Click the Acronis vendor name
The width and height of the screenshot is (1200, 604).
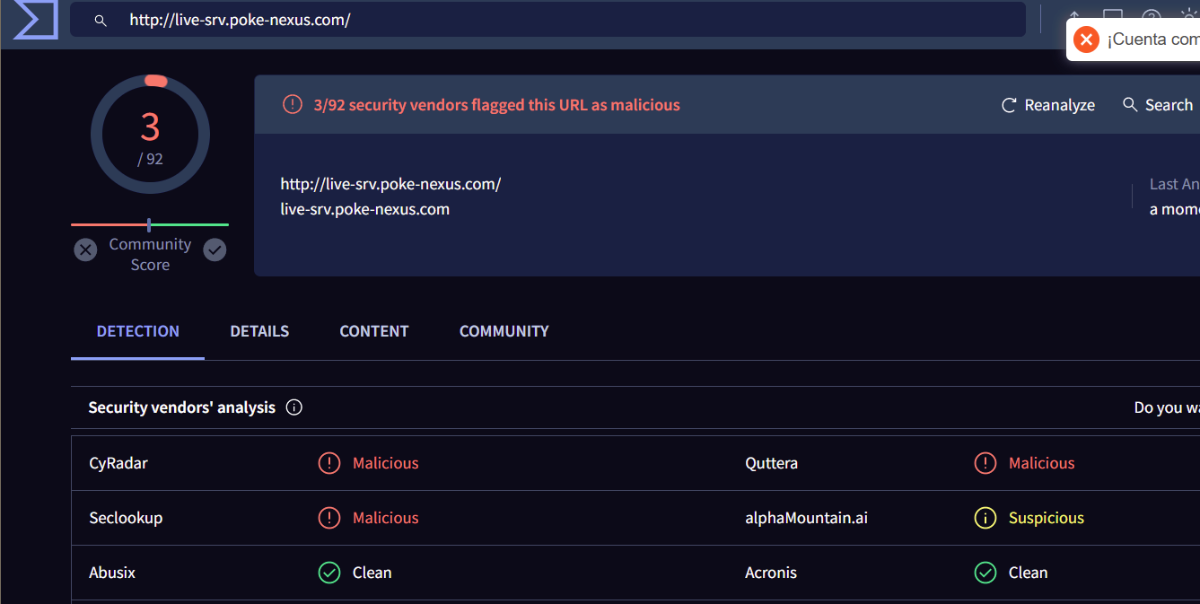point(771,573)
